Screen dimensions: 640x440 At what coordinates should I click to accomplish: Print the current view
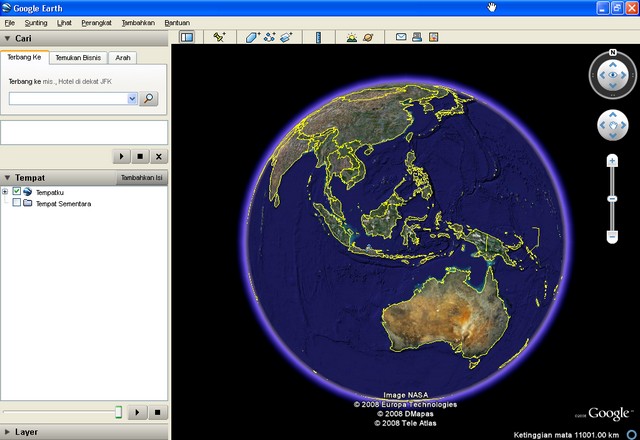[x=417, y=37]
